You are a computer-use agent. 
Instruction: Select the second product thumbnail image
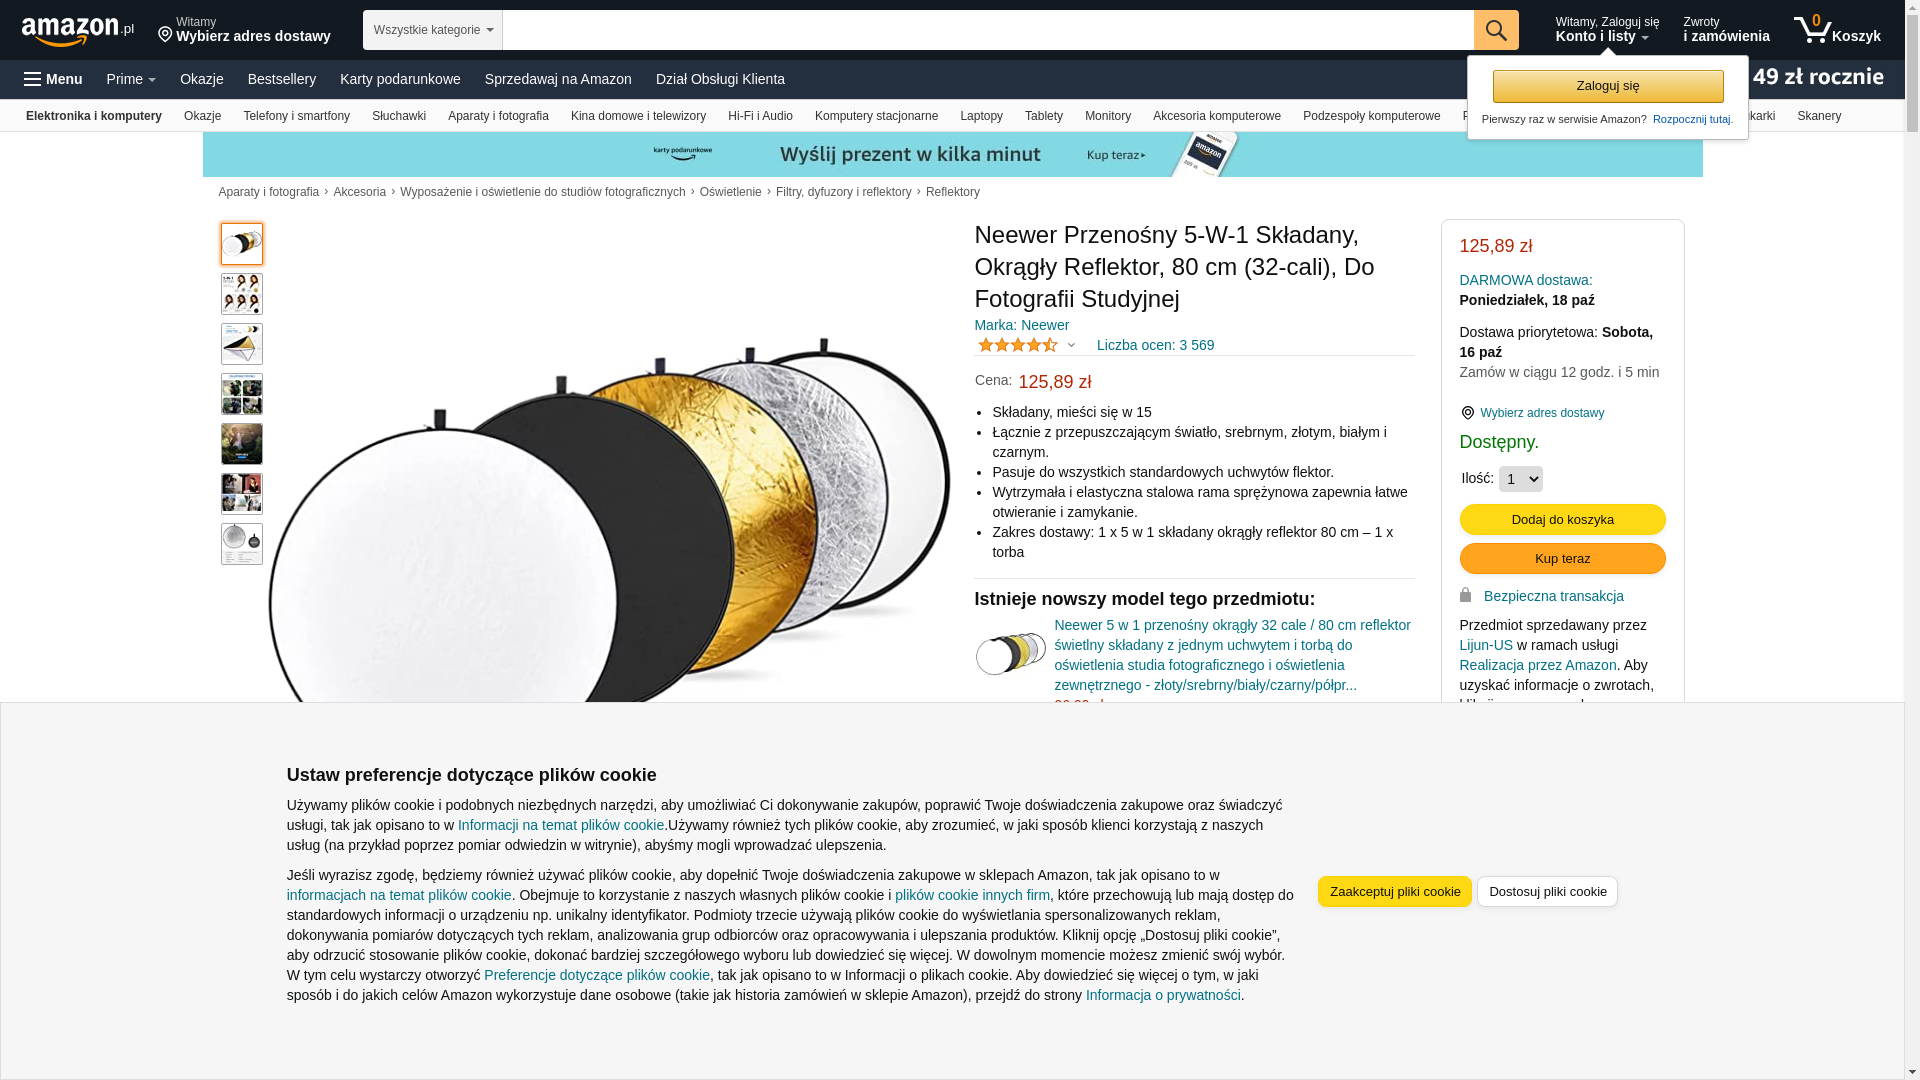(x=242, y=294)
